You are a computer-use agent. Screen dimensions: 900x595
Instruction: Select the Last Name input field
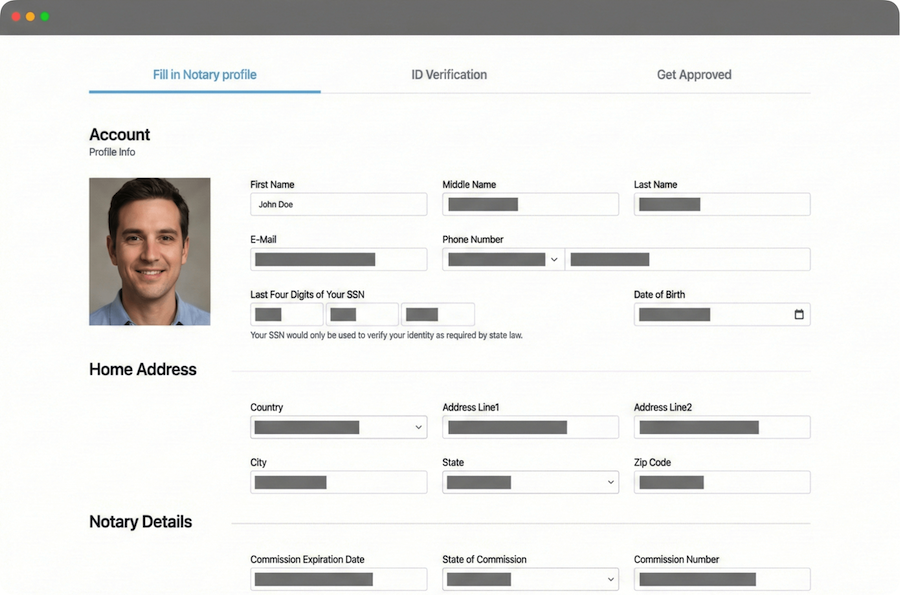722,204
